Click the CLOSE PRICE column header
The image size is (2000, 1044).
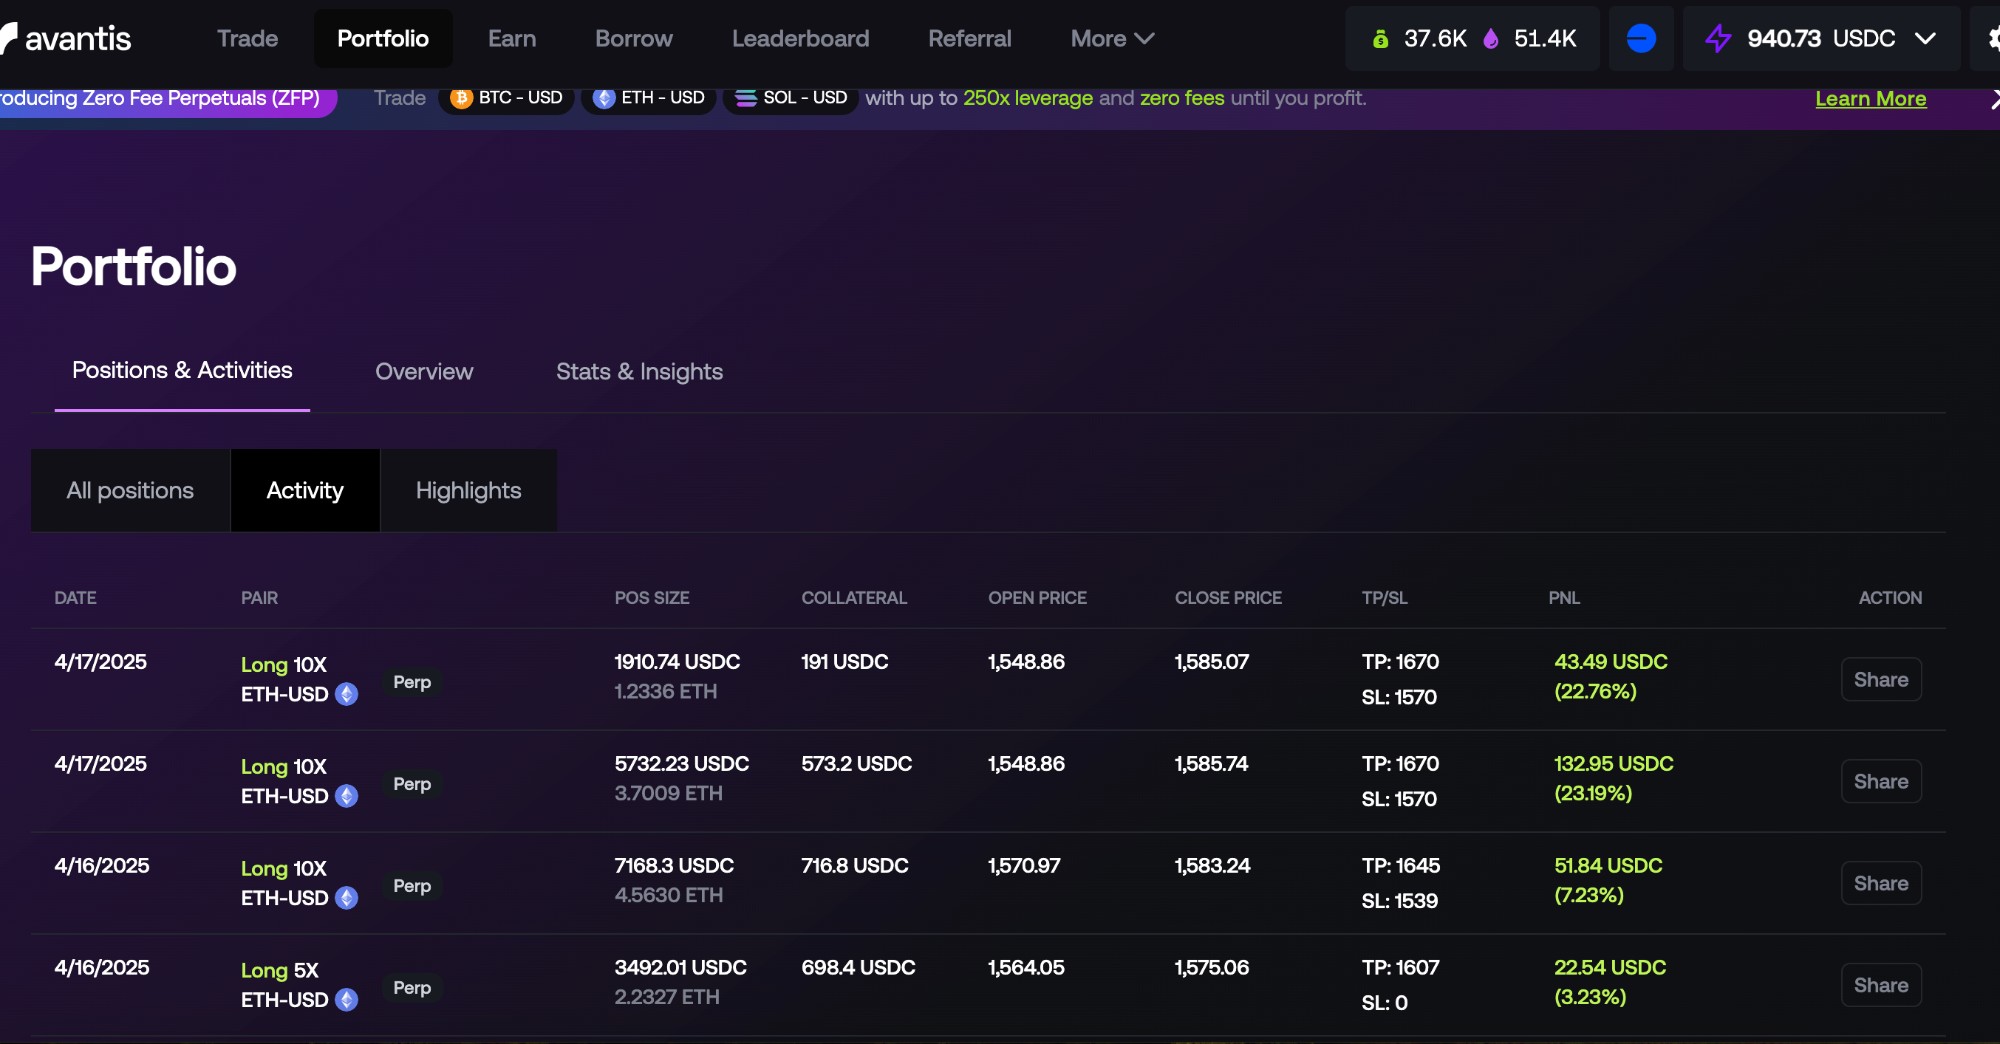(x=1228, y=598)
